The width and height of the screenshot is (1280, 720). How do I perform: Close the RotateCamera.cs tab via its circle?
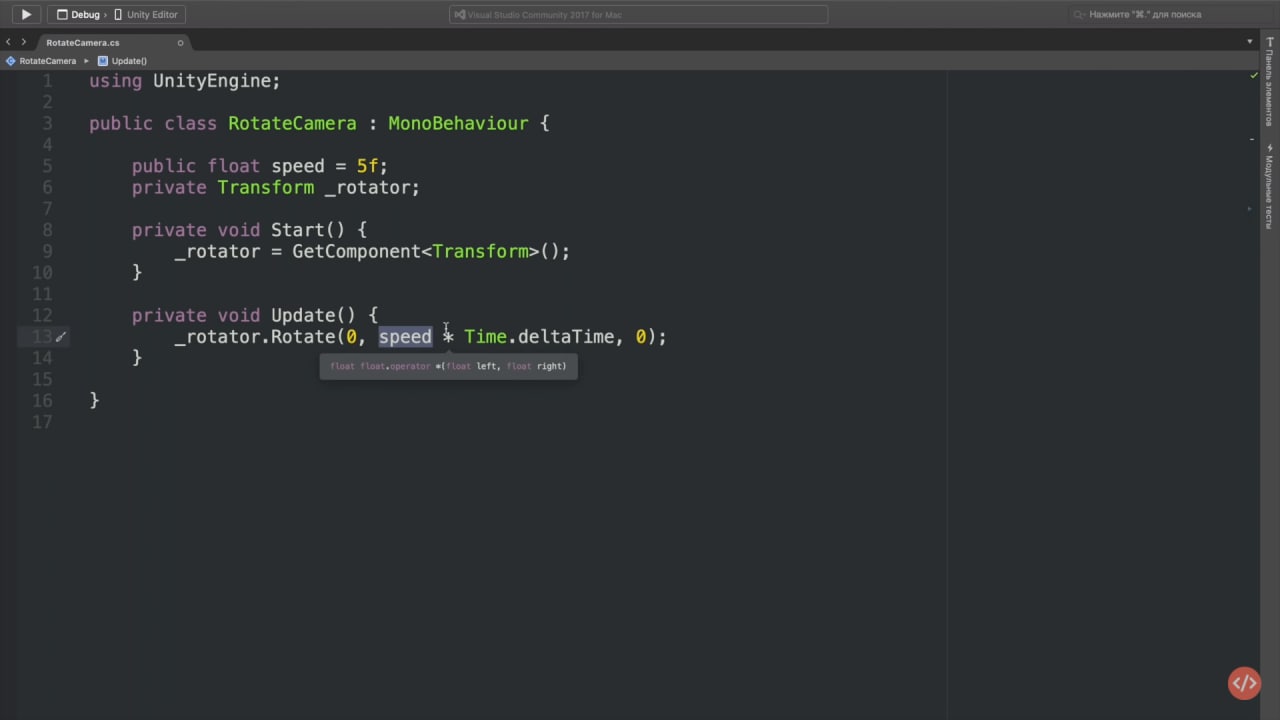(180, 43)
